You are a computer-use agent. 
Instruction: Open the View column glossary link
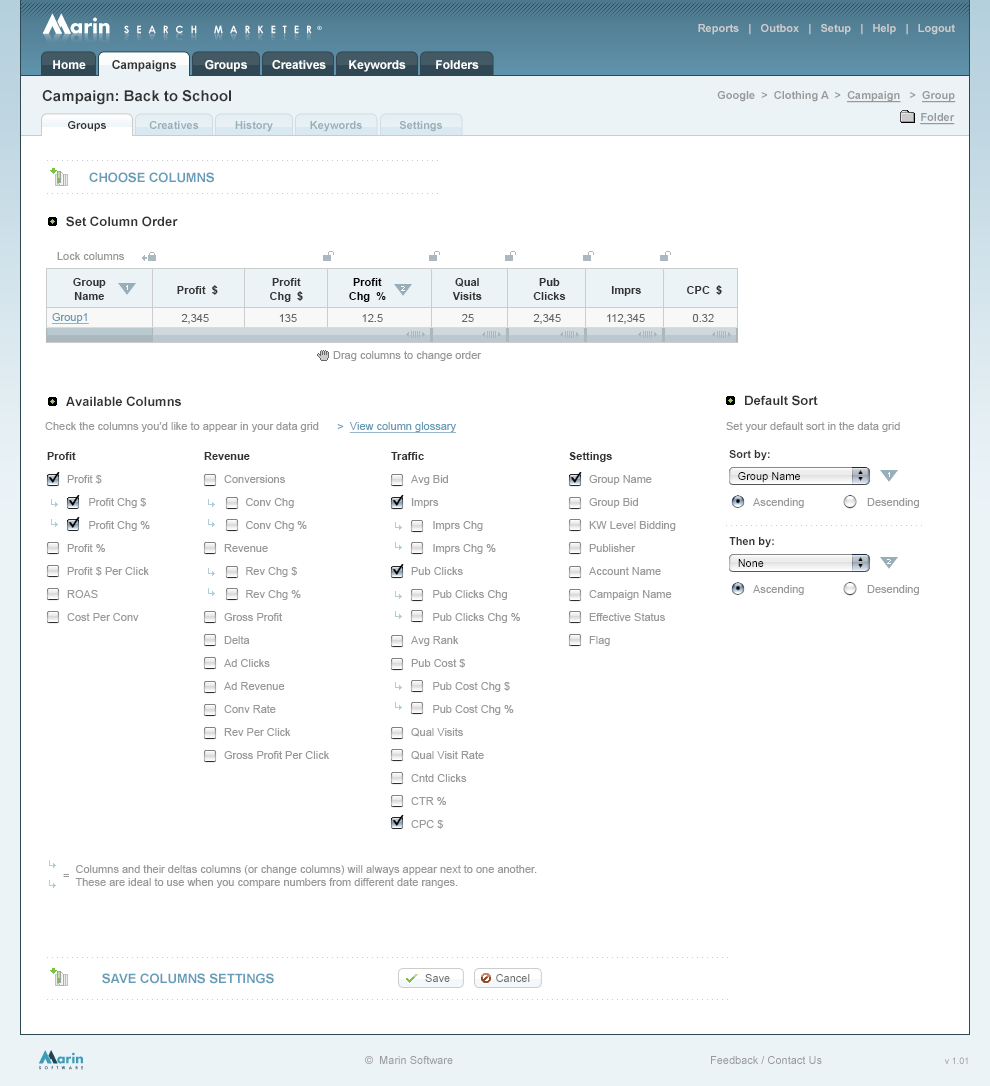click(x=402, y=426)
